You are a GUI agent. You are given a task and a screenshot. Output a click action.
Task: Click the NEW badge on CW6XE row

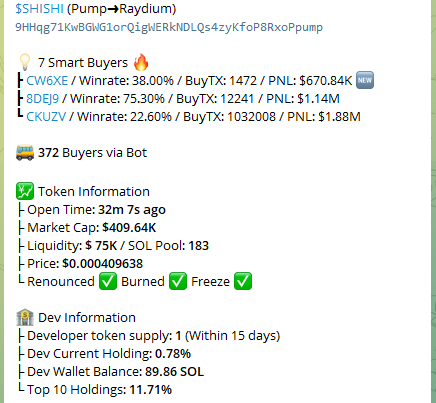click(x=365, y=80)
